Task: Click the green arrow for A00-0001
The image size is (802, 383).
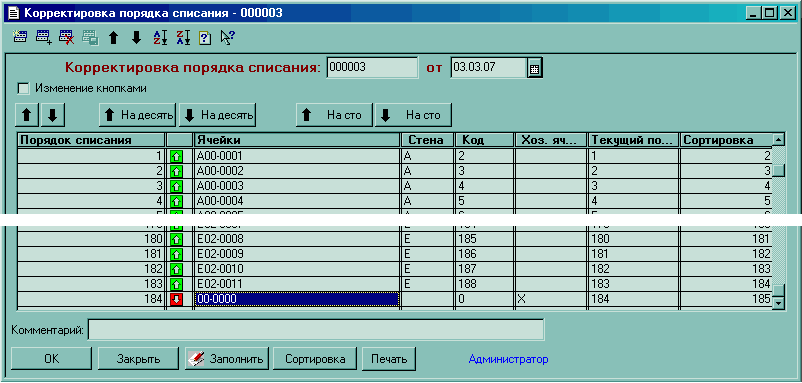Action: pos(176,156)
